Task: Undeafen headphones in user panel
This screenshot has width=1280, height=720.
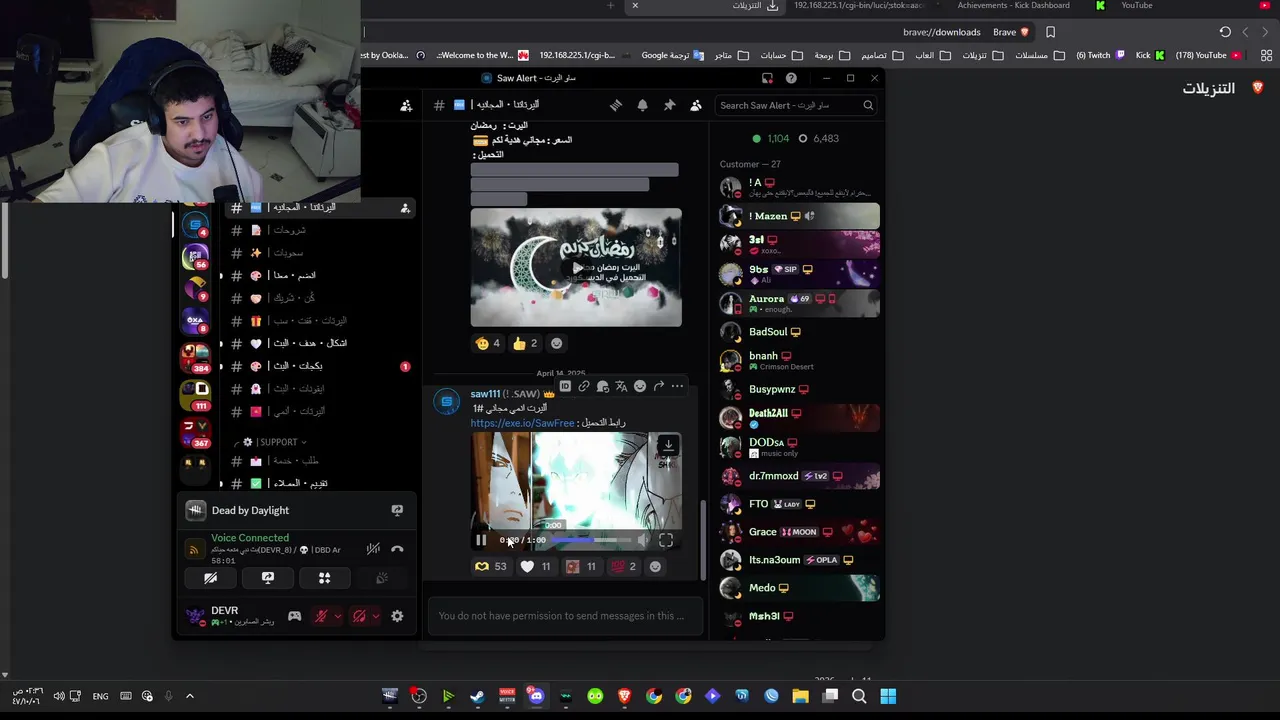Action: point(359,616)
